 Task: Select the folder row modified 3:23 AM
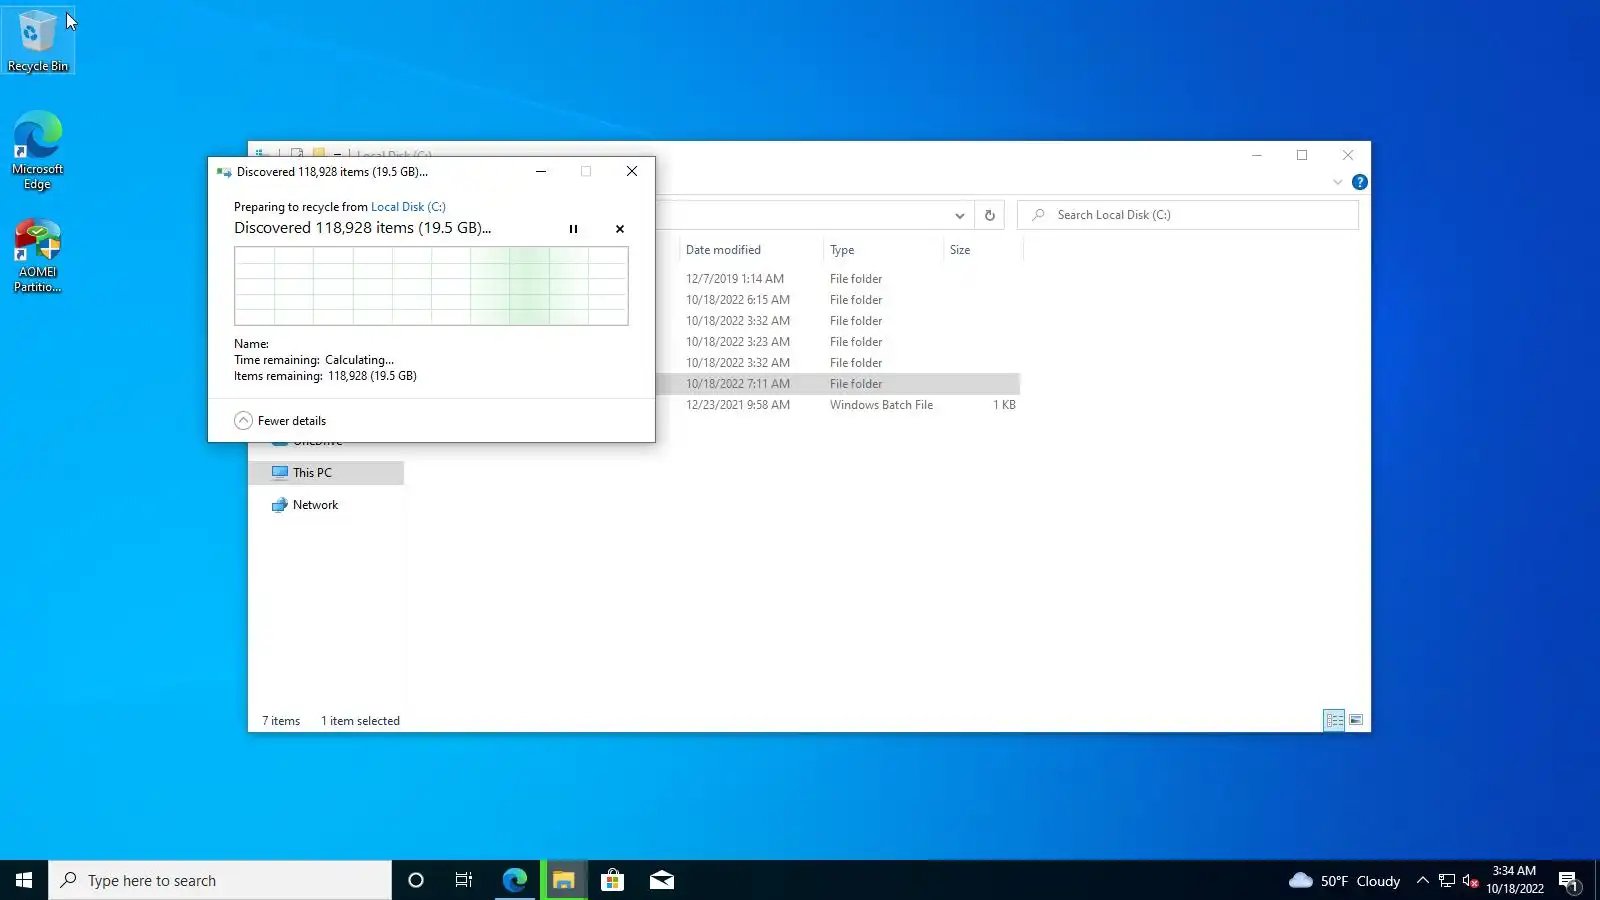point(838,342)
